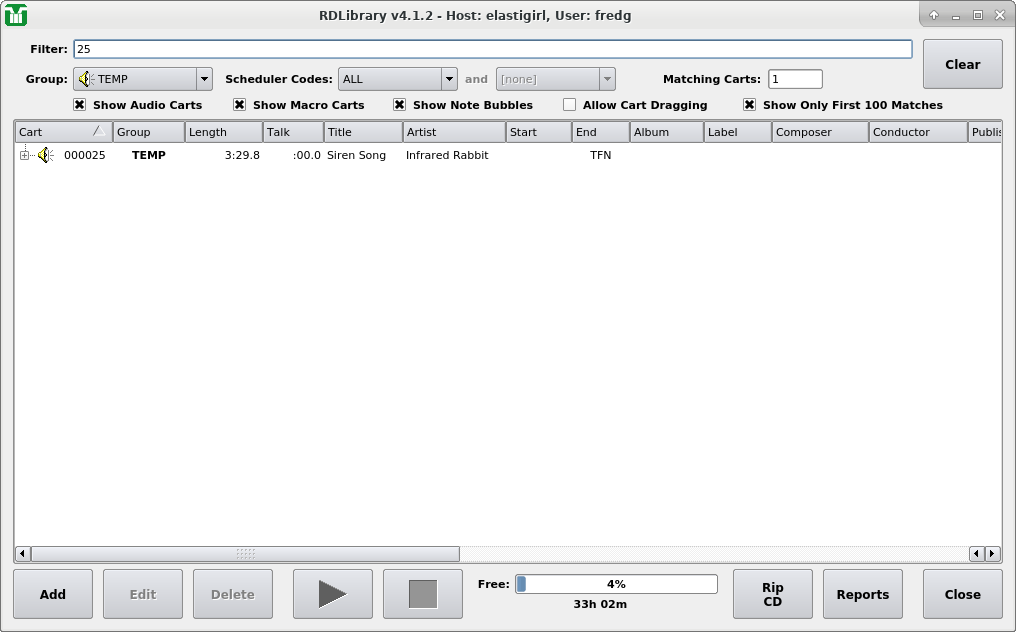The height and width of the screenshot is (632, 1016).
Task: Disable Show Note Bubbles
Action: [x=399, y=105]
